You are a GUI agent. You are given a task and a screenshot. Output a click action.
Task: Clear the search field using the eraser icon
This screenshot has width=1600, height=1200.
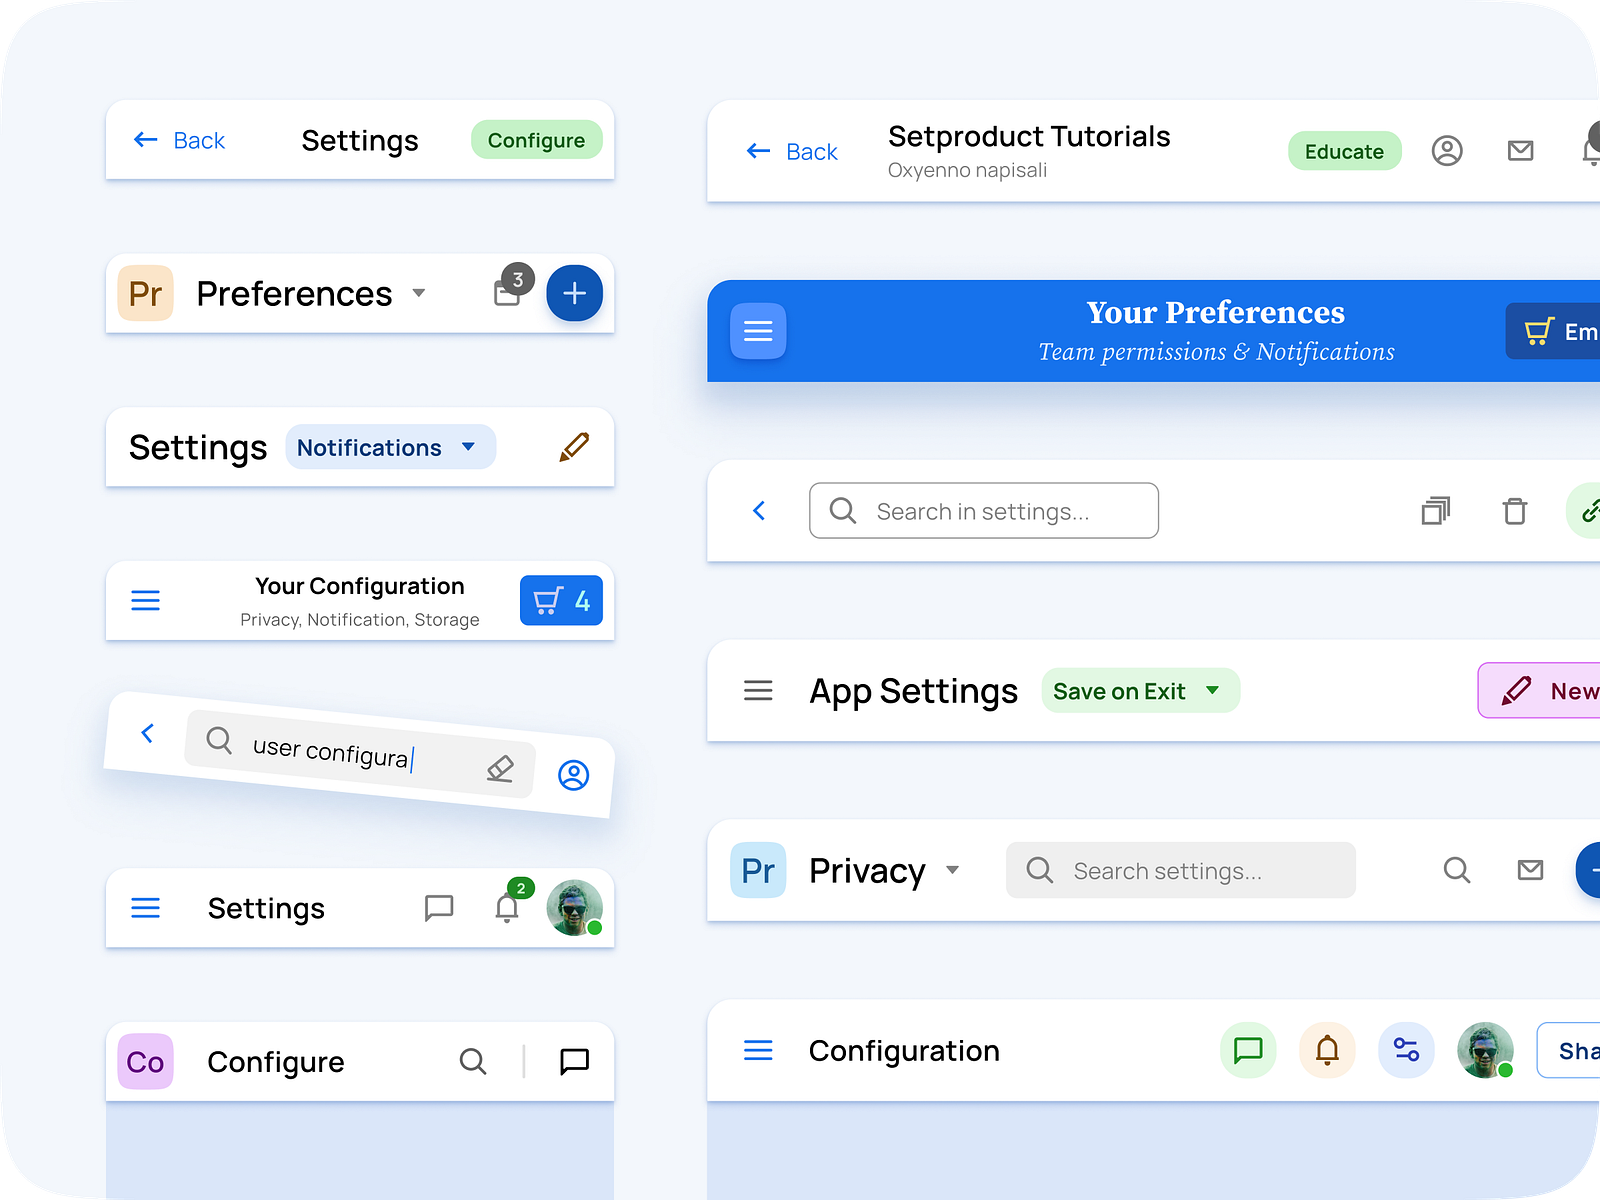pos(498,769)
